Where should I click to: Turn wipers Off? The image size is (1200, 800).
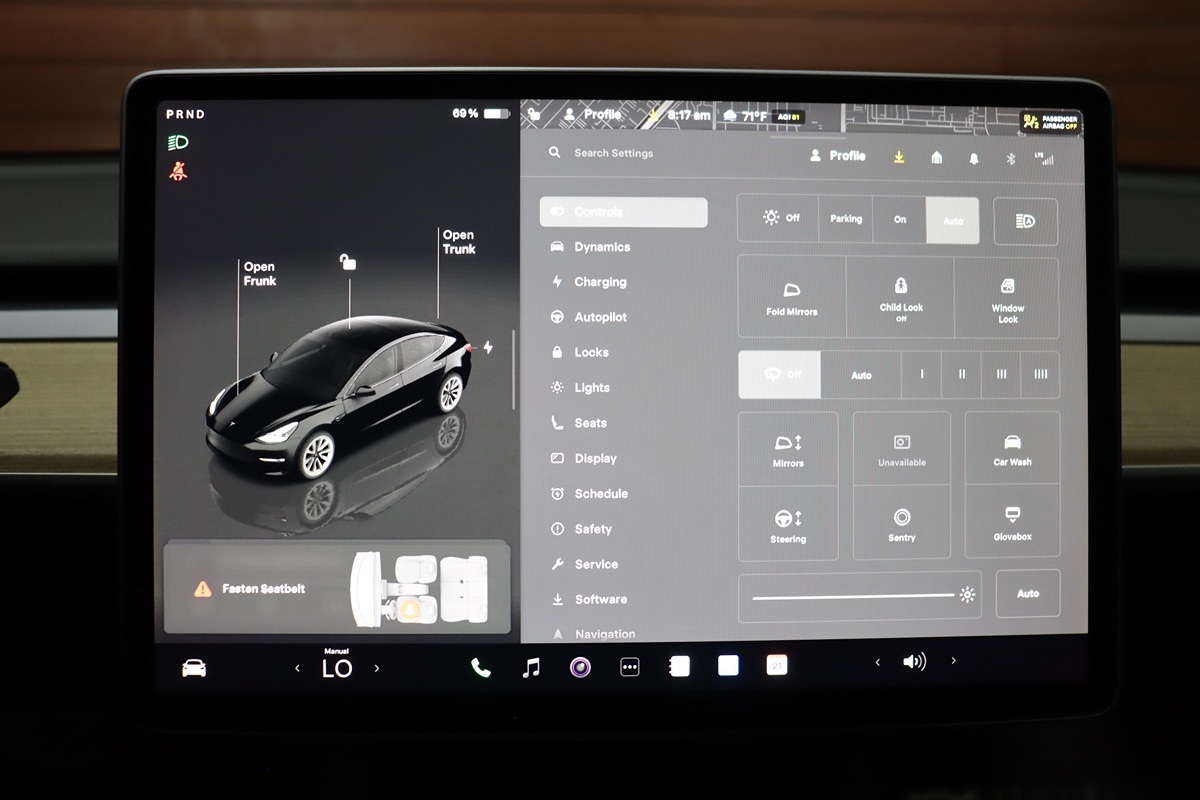coord(779,374)
